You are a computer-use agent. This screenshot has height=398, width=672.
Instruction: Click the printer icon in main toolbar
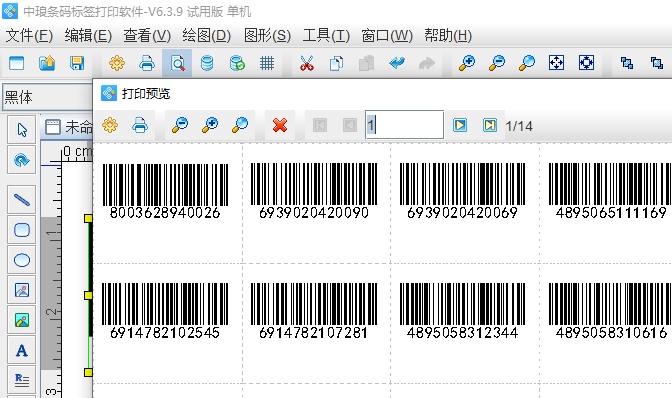[x=147, y=63]
